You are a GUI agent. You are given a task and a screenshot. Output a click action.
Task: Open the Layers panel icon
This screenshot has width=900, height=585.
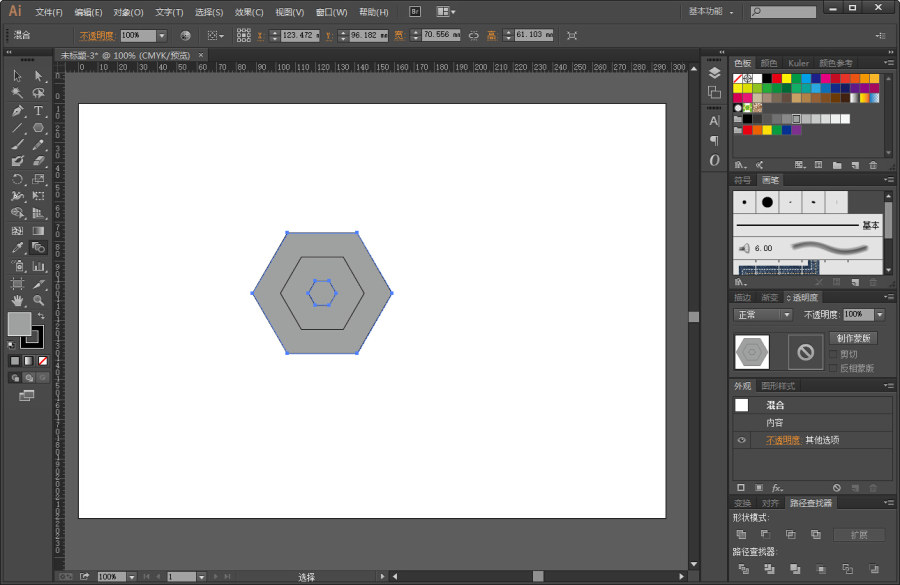pyautogui.click(x=714, y=73)
